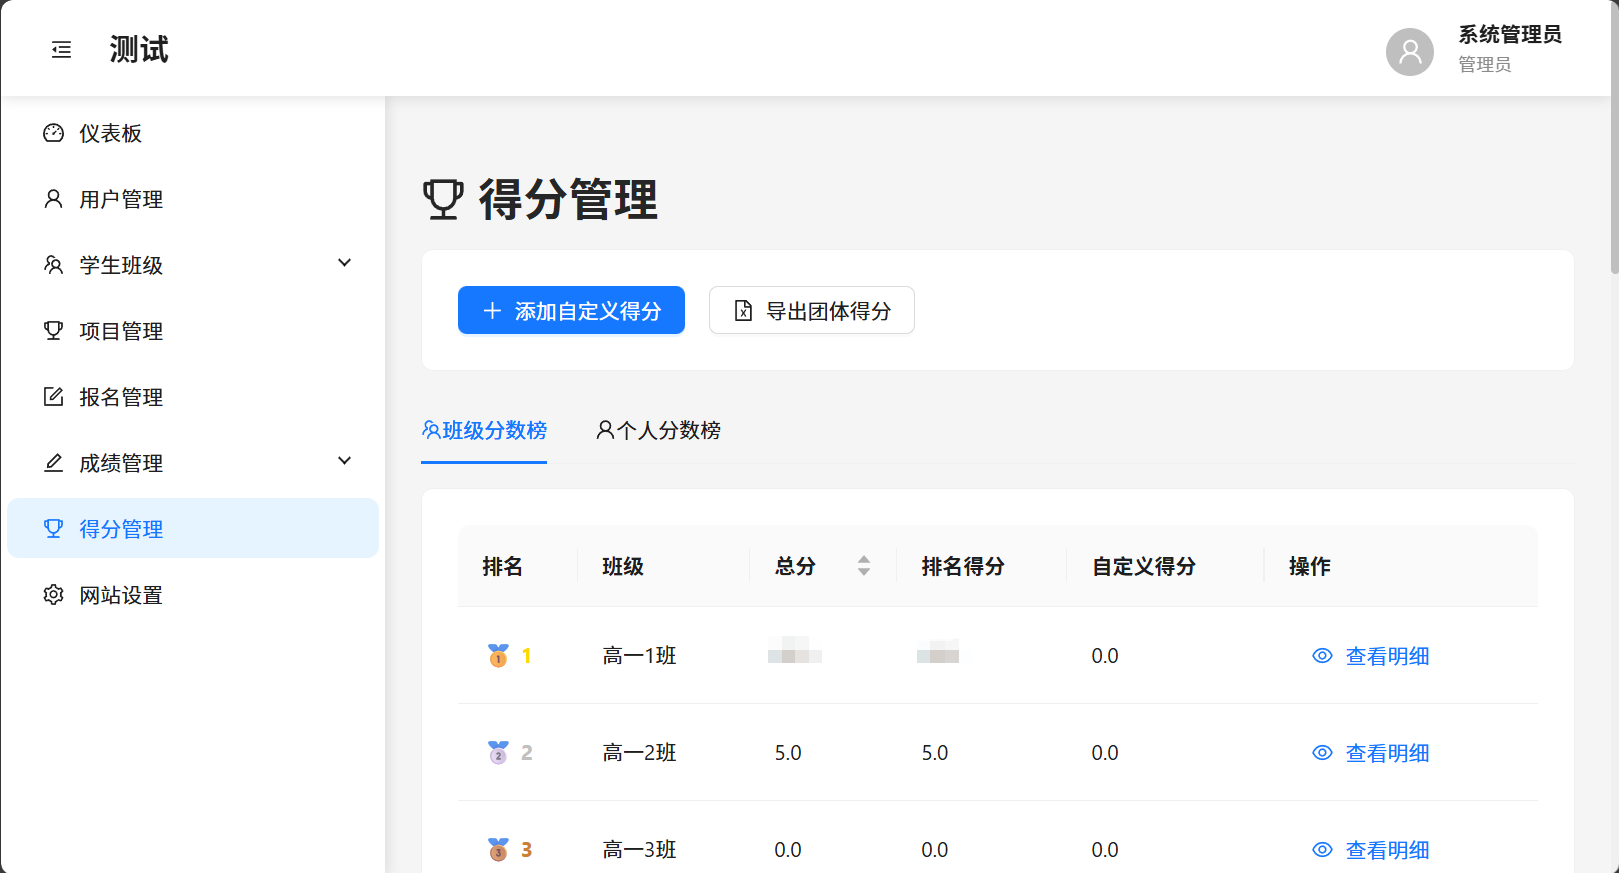Click the 报名管理 edit icon
This screenshot has width=1619, height=873.
coord(54,397)
